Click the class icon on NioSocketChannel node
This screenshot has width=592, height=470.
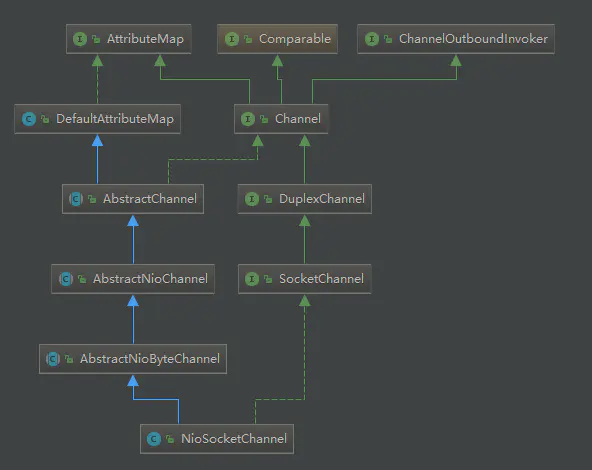tap(154, 439)
